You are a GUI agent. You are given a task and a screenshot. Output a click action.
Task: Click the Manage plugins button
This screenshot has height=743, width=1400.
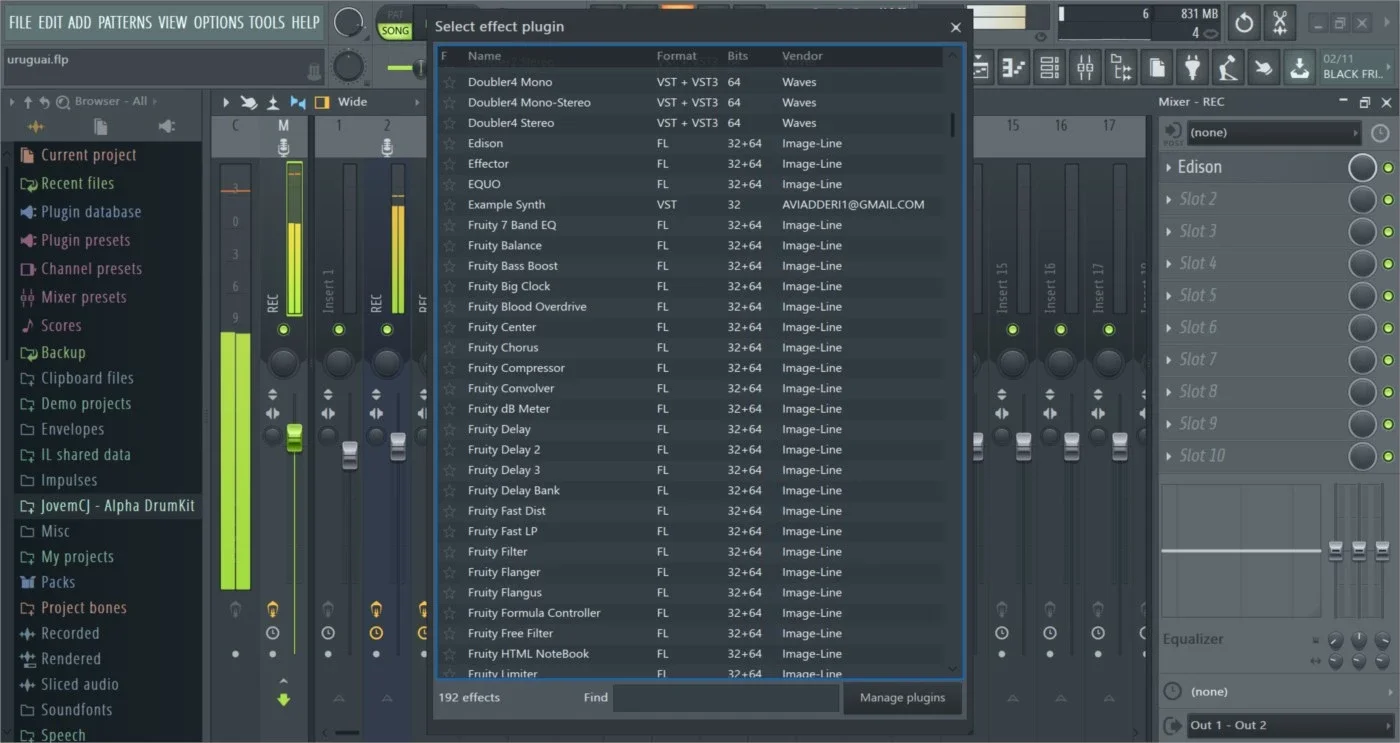click(x=902, y=698)
